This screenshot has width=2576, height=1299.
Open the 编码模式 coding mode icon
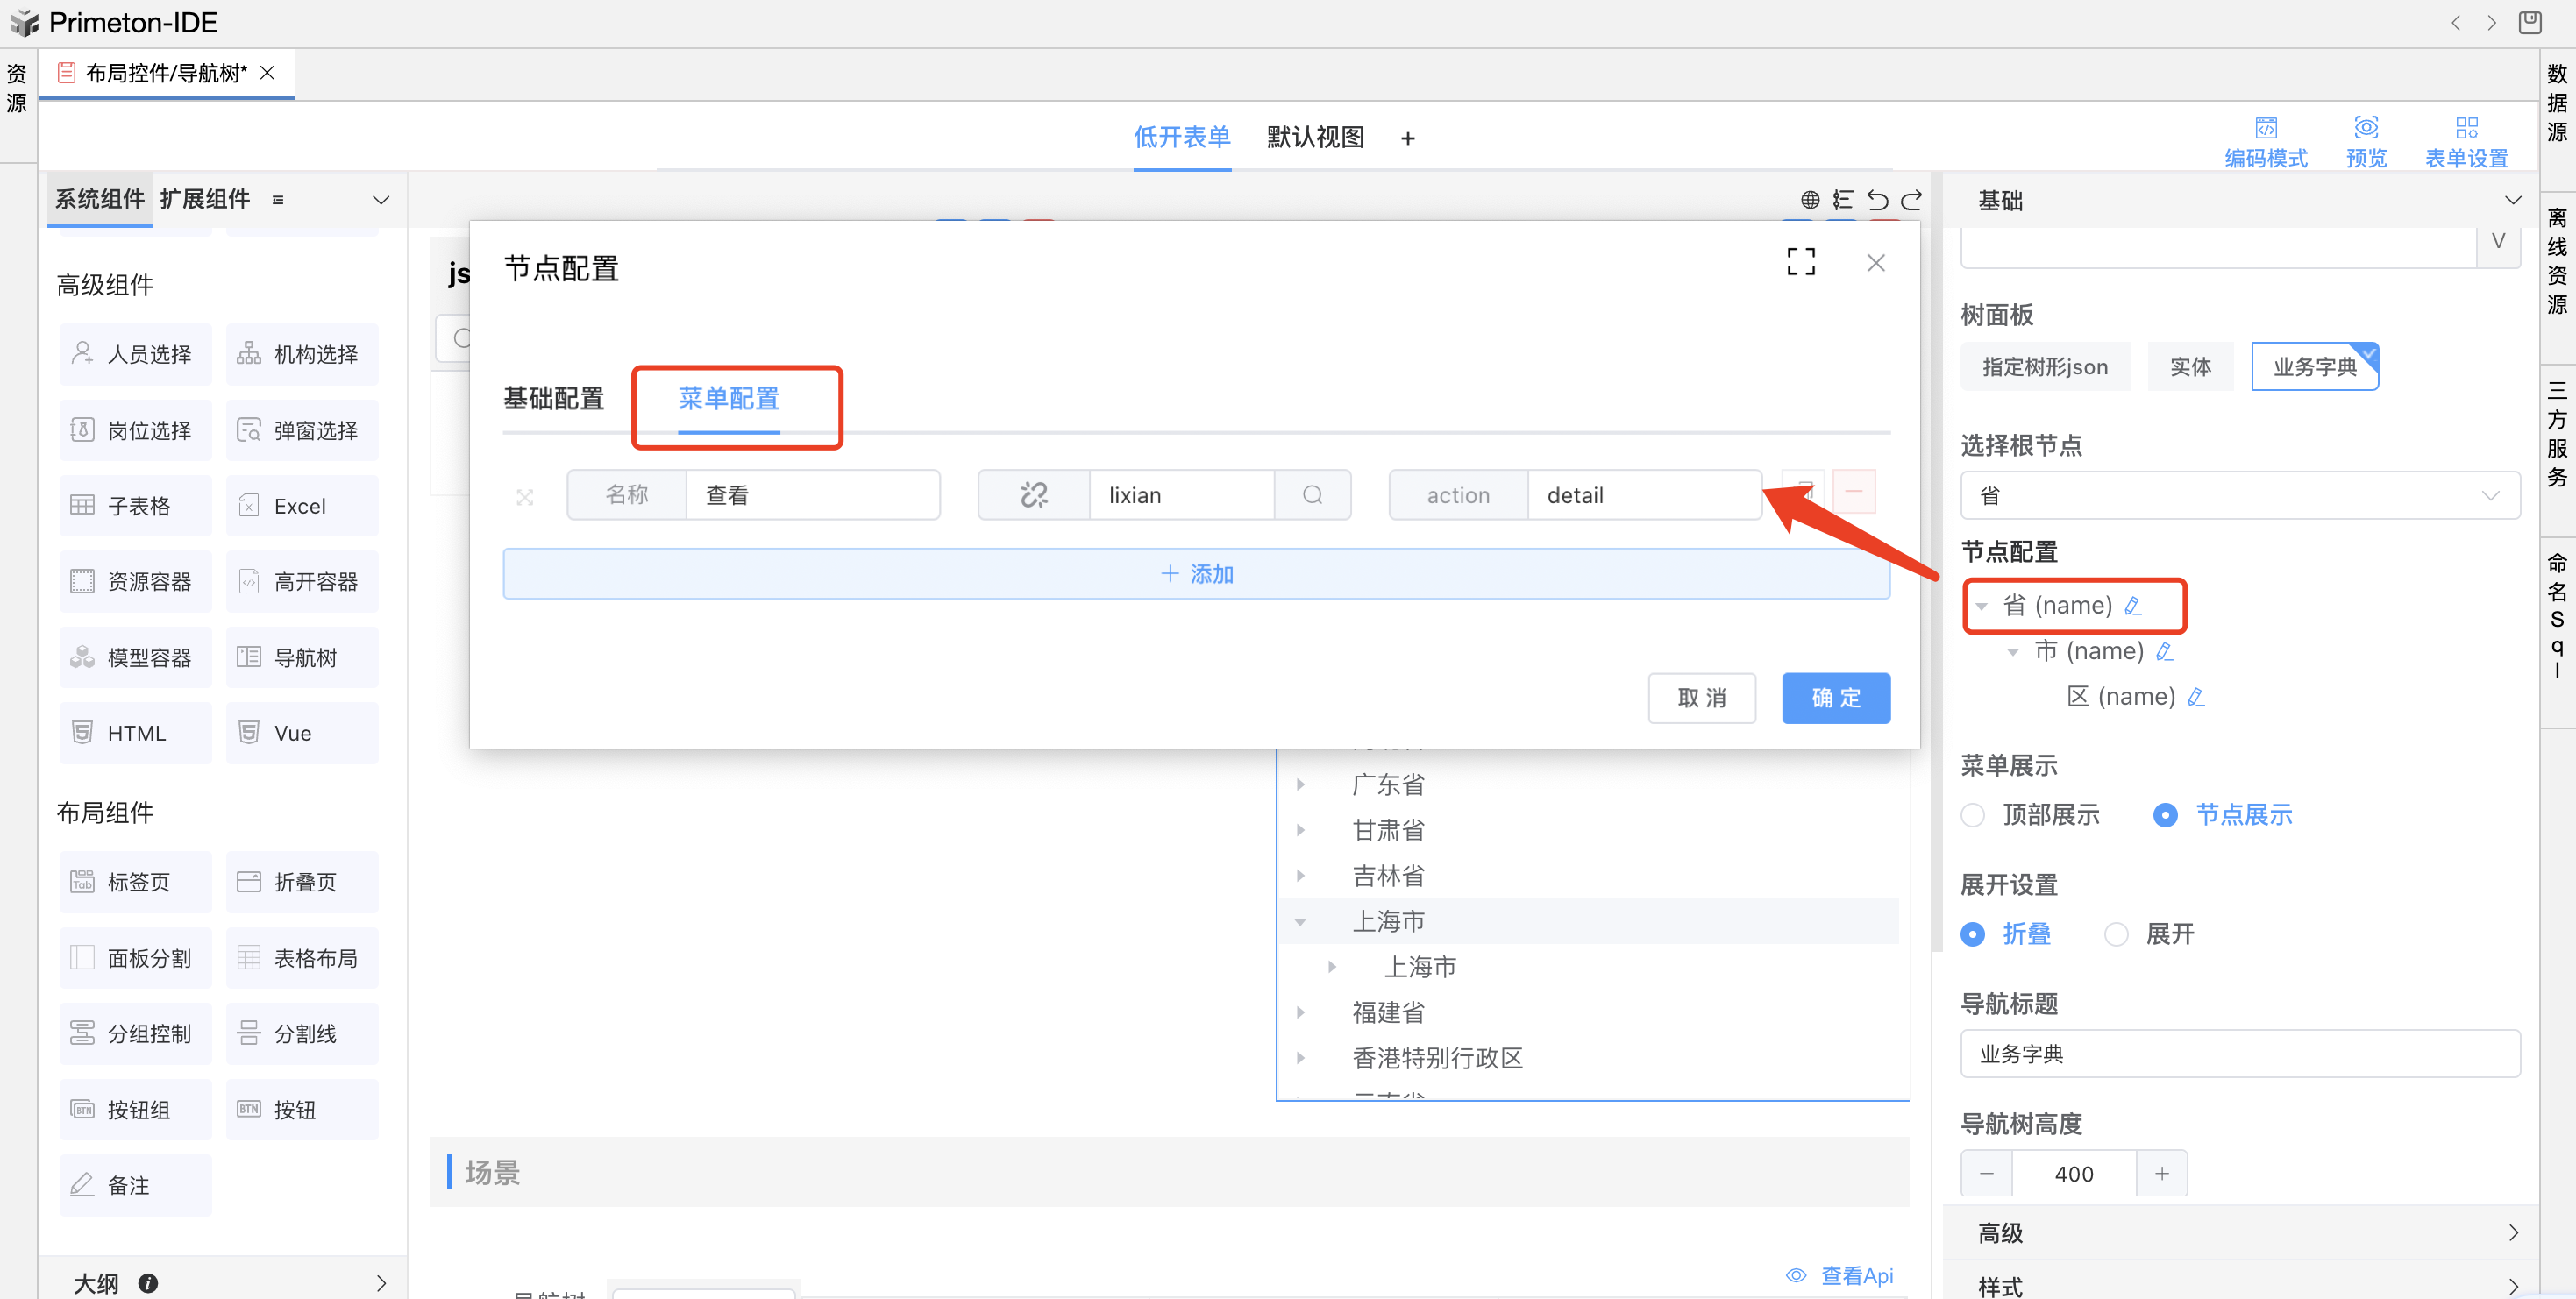pyautogui.click(x=2265, y=128)
